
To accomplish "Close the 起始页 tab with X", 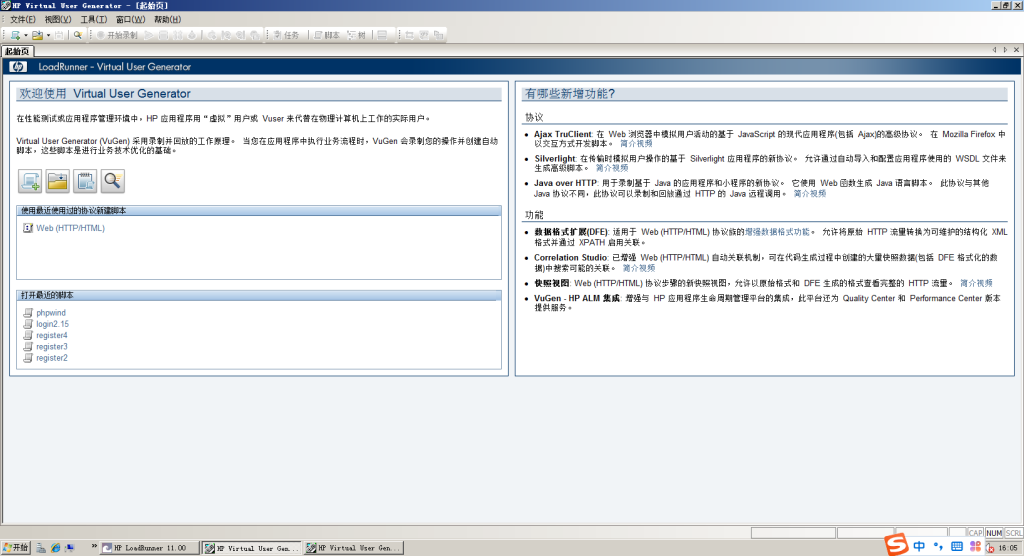I will click(1016, 50).
